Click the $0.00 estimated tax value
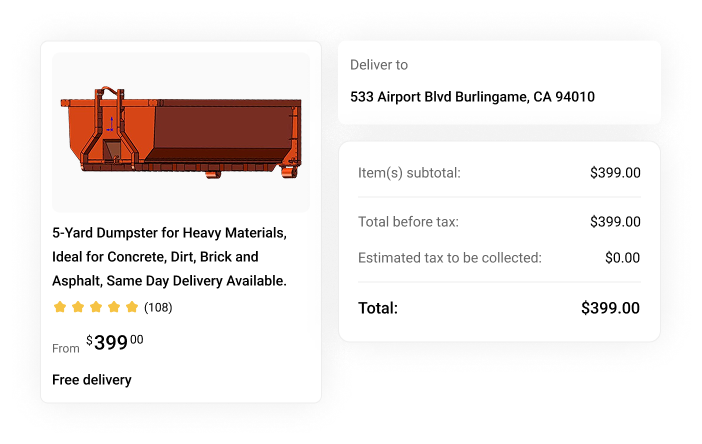The width and height of the screenshot is (702, 444). pyautogui.click(x=622, y=258)
